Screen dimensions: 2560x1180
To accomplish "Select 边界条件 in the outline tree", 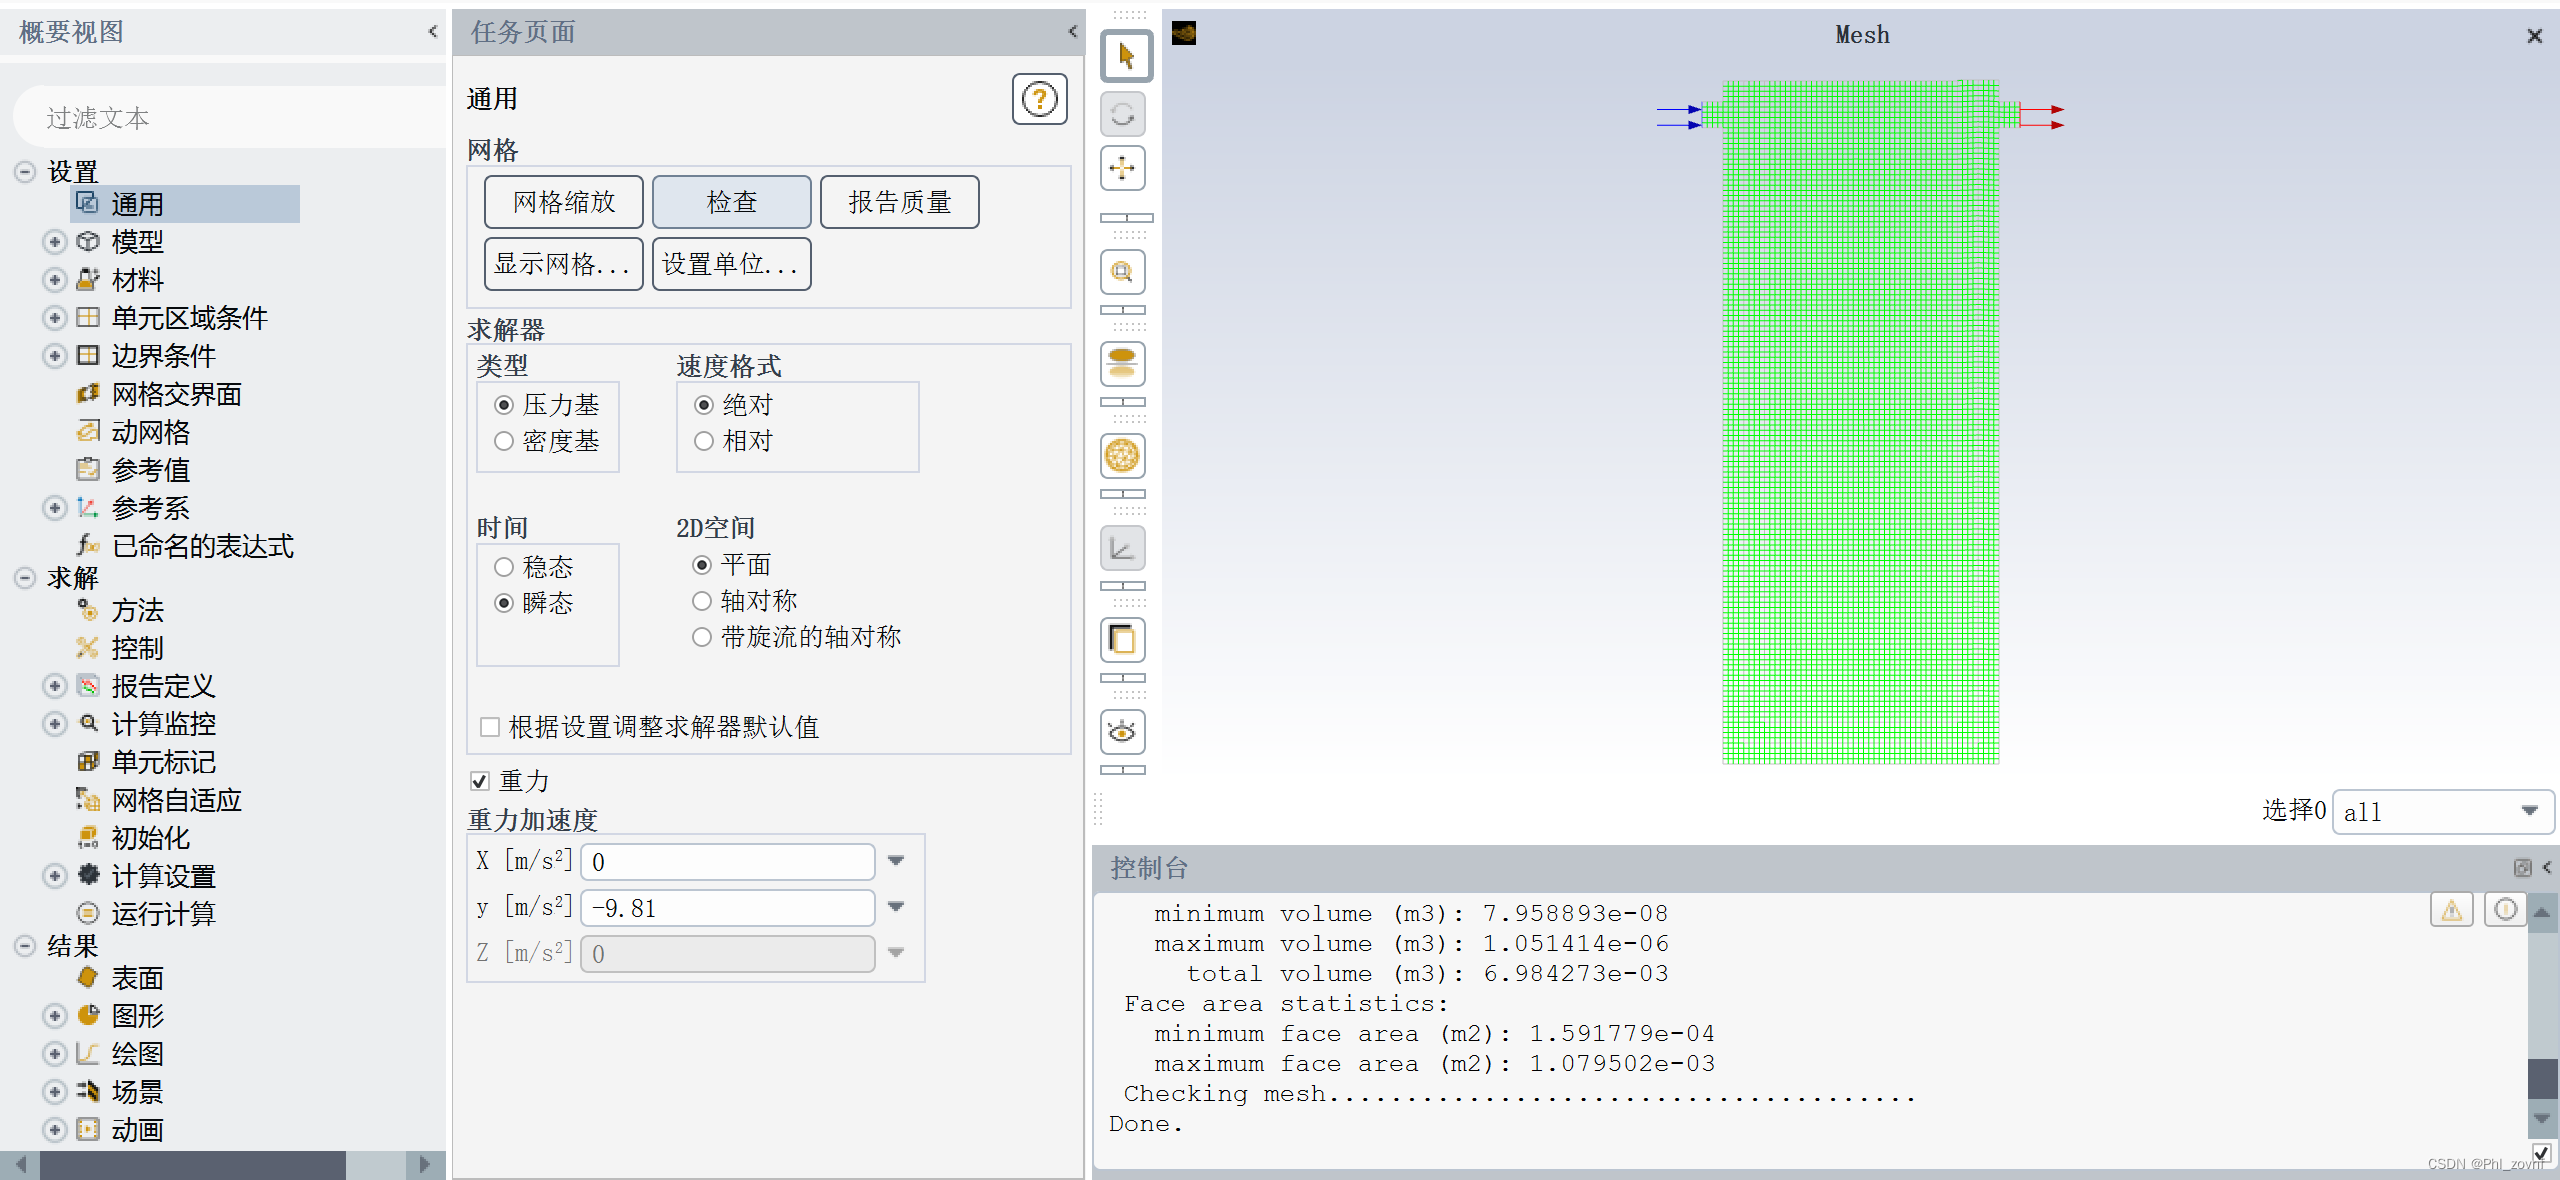I will click(x=163, y=356).
